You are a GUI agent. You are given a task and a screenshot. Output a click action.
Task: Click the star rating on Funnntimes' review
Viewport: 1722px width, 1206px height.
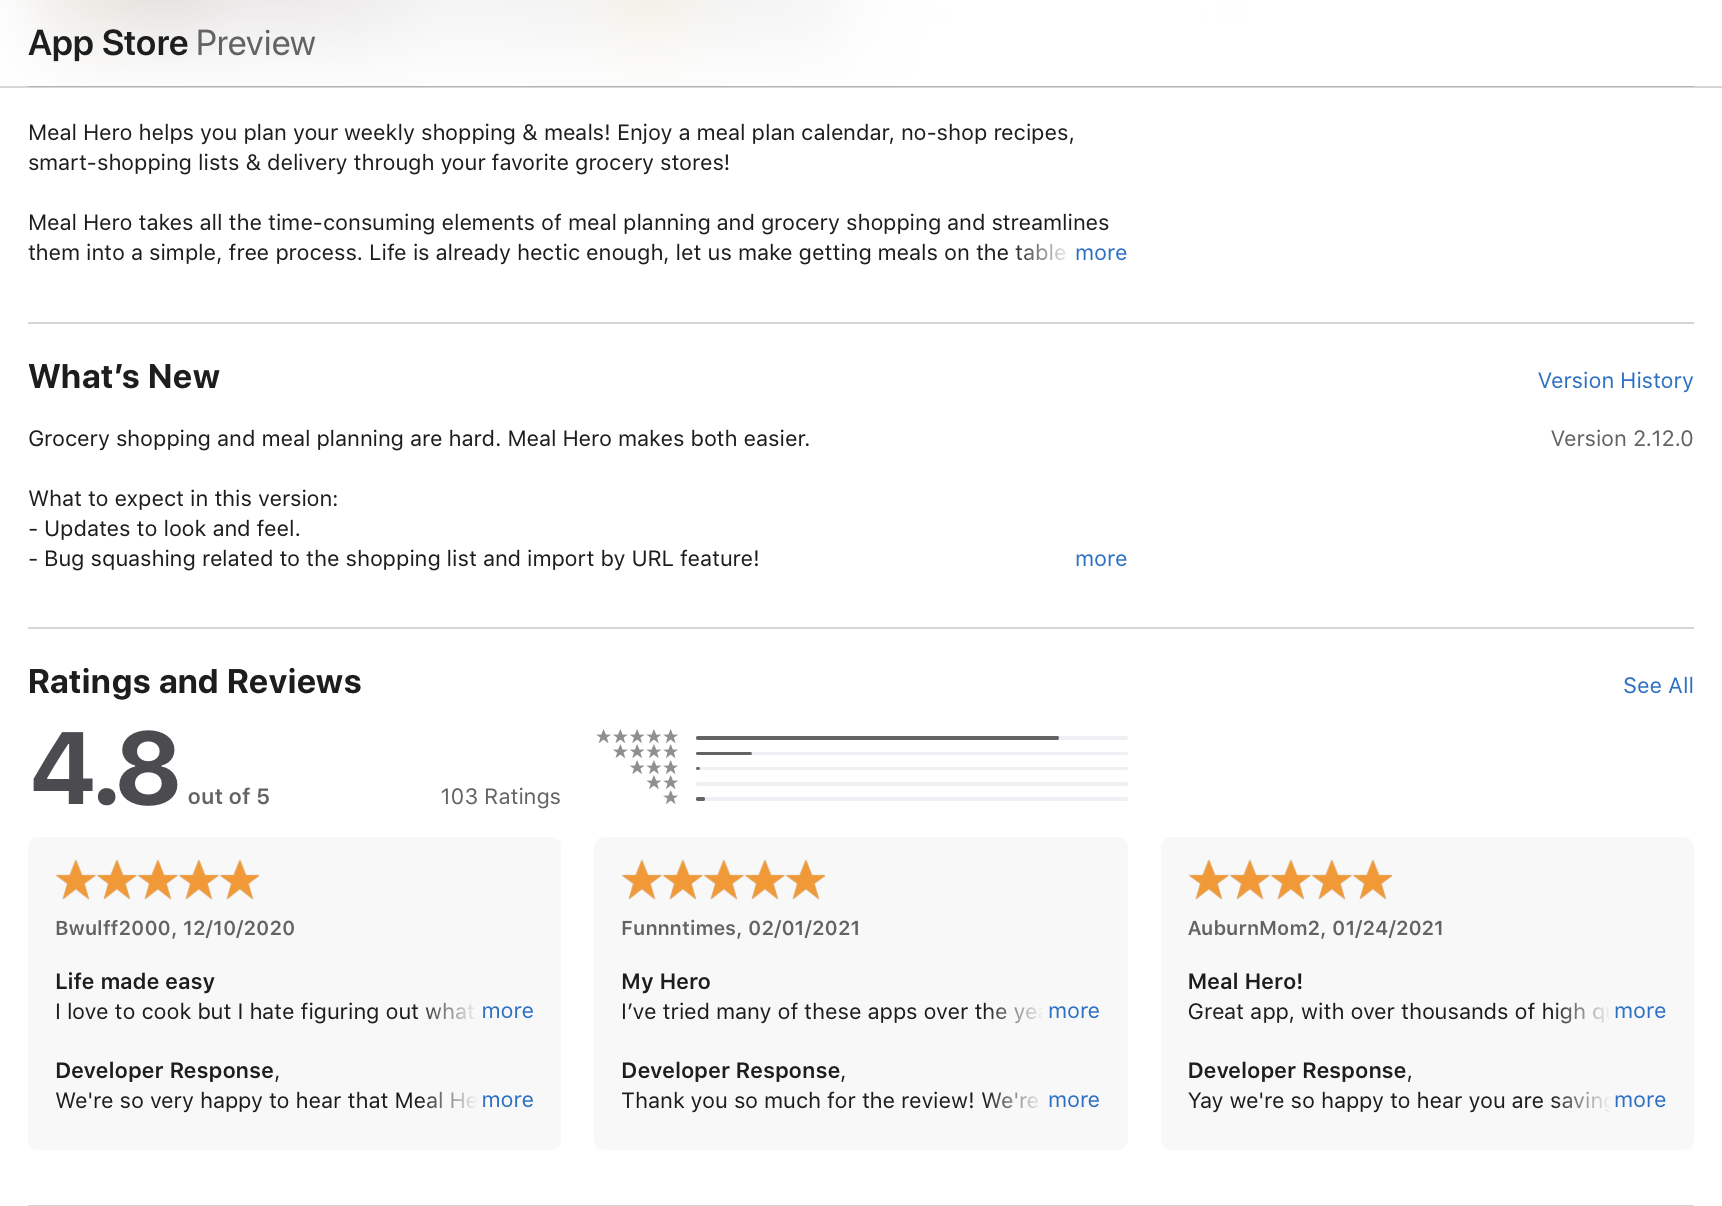(723, 881)
